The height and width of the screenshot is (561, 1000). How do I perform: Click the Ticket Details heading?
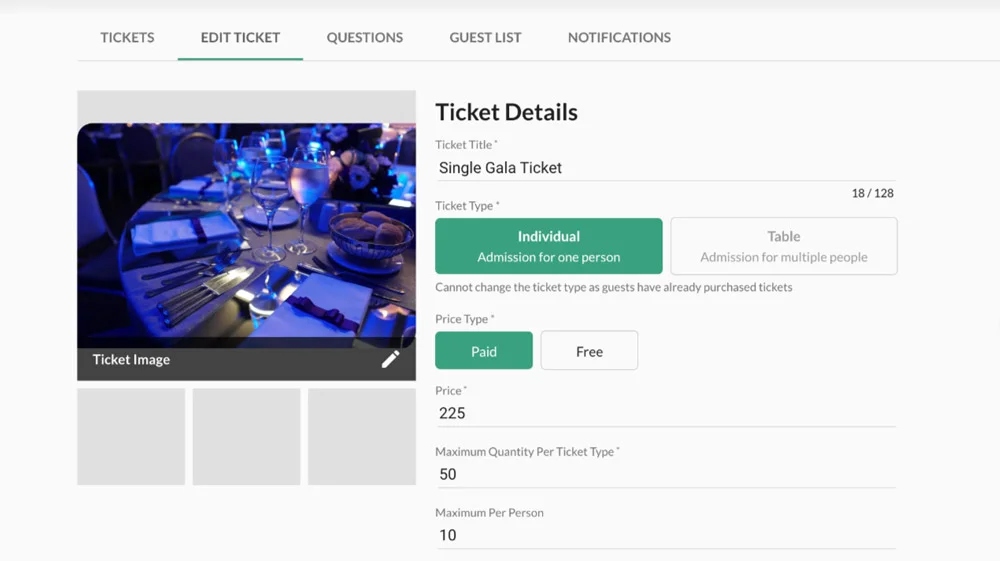tap(506, 112)
